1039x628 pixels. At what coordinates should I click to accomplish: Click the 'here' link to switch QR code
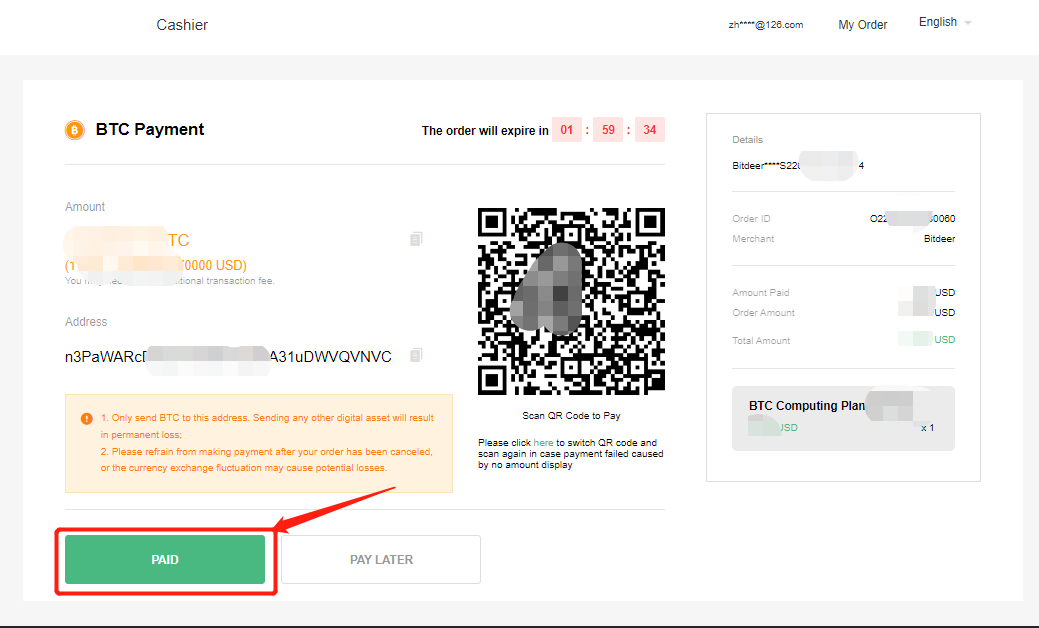(x=543, y=443)
